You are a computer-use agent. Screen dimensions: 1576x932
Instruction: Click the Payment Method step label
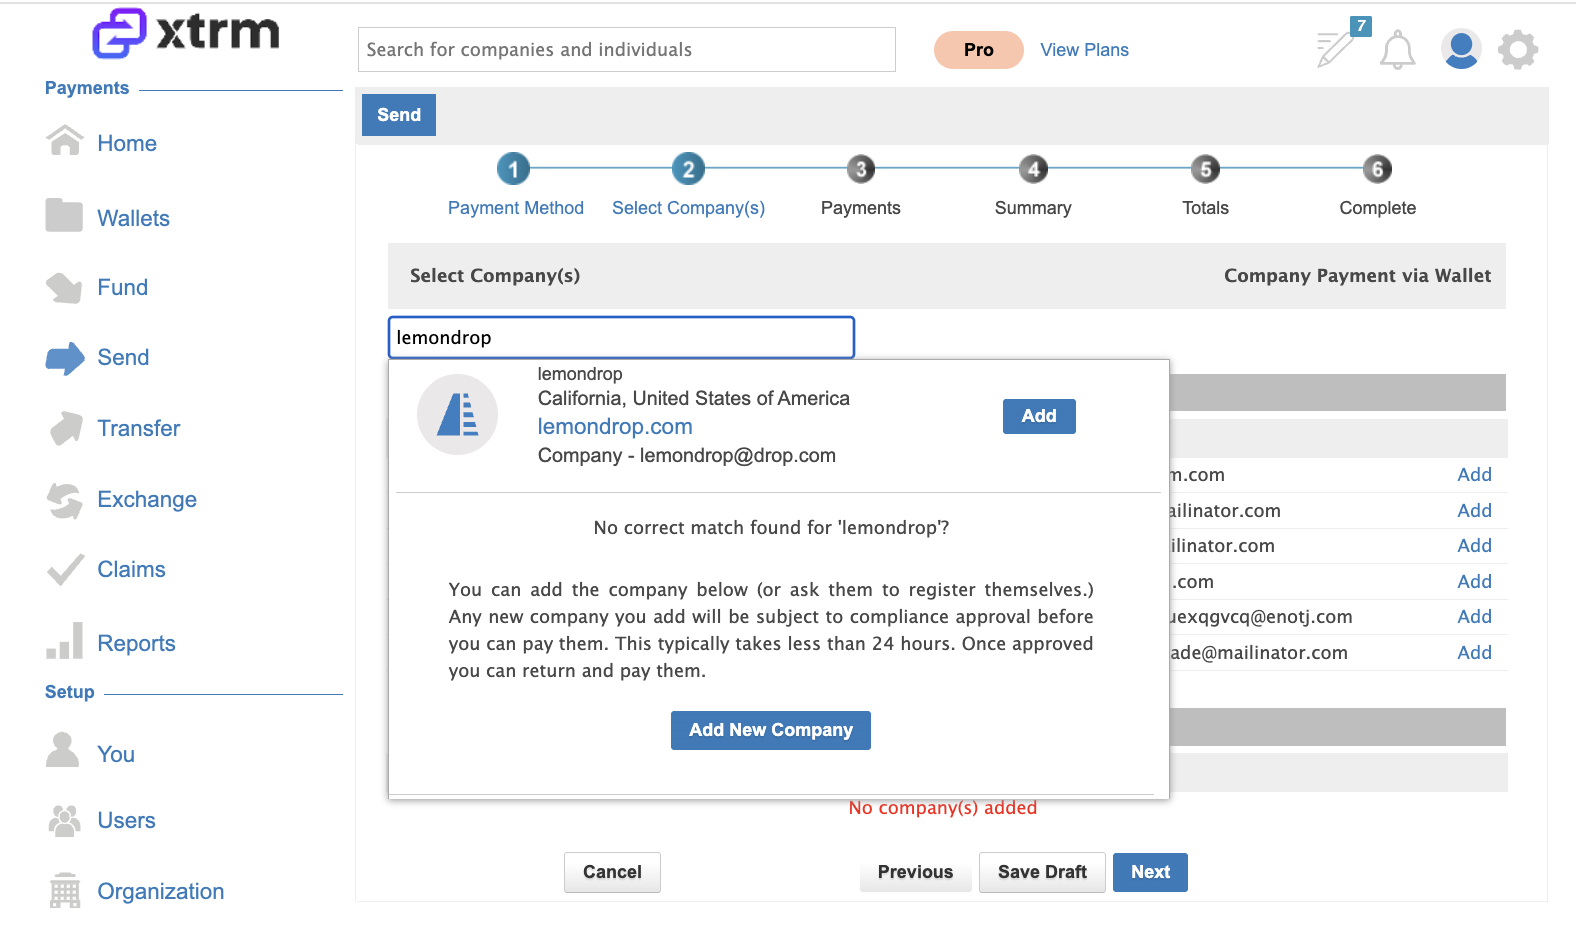tap(515, 208)
